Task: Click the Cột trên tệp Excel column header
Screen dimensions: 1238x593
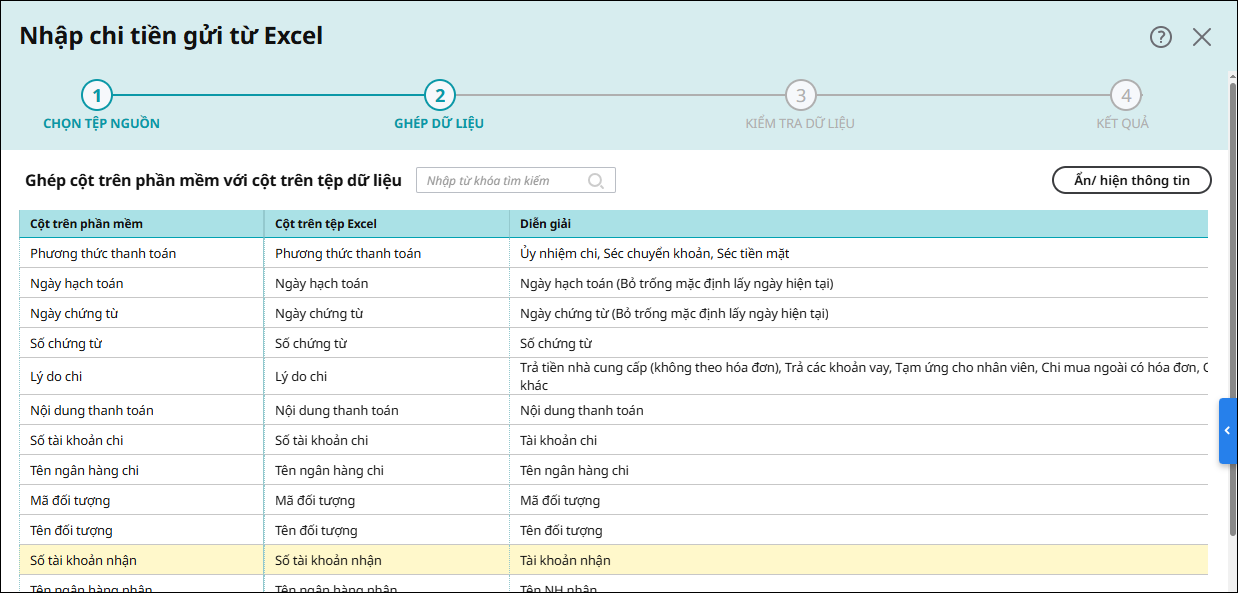Action: (386, 224)
